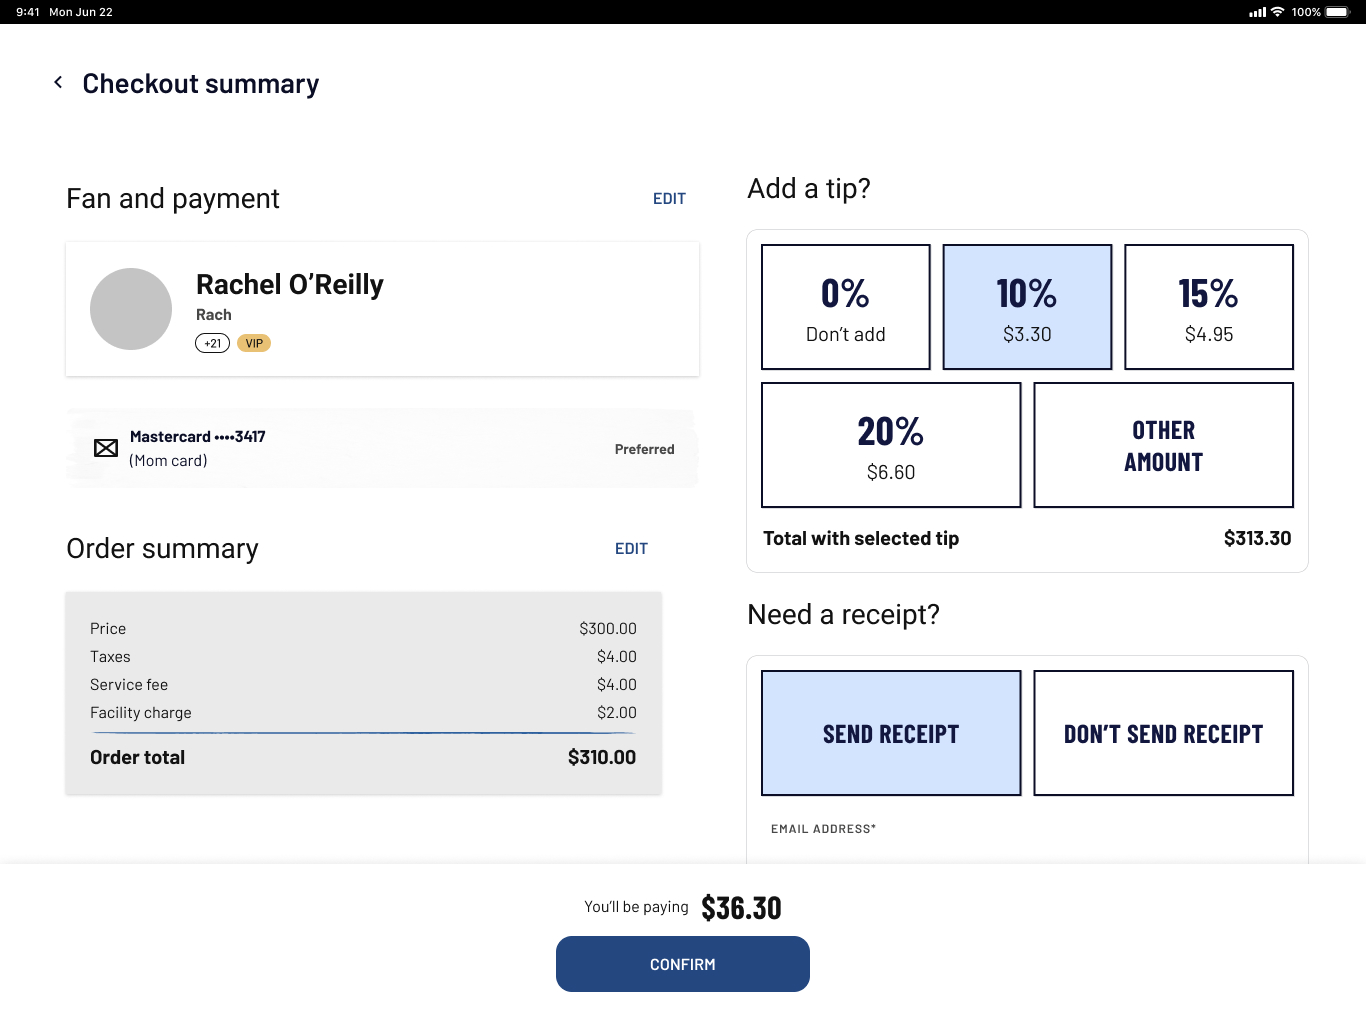Tap the back arrow beside Checkout summary
1366x1024 pixels.
(58, 83)
